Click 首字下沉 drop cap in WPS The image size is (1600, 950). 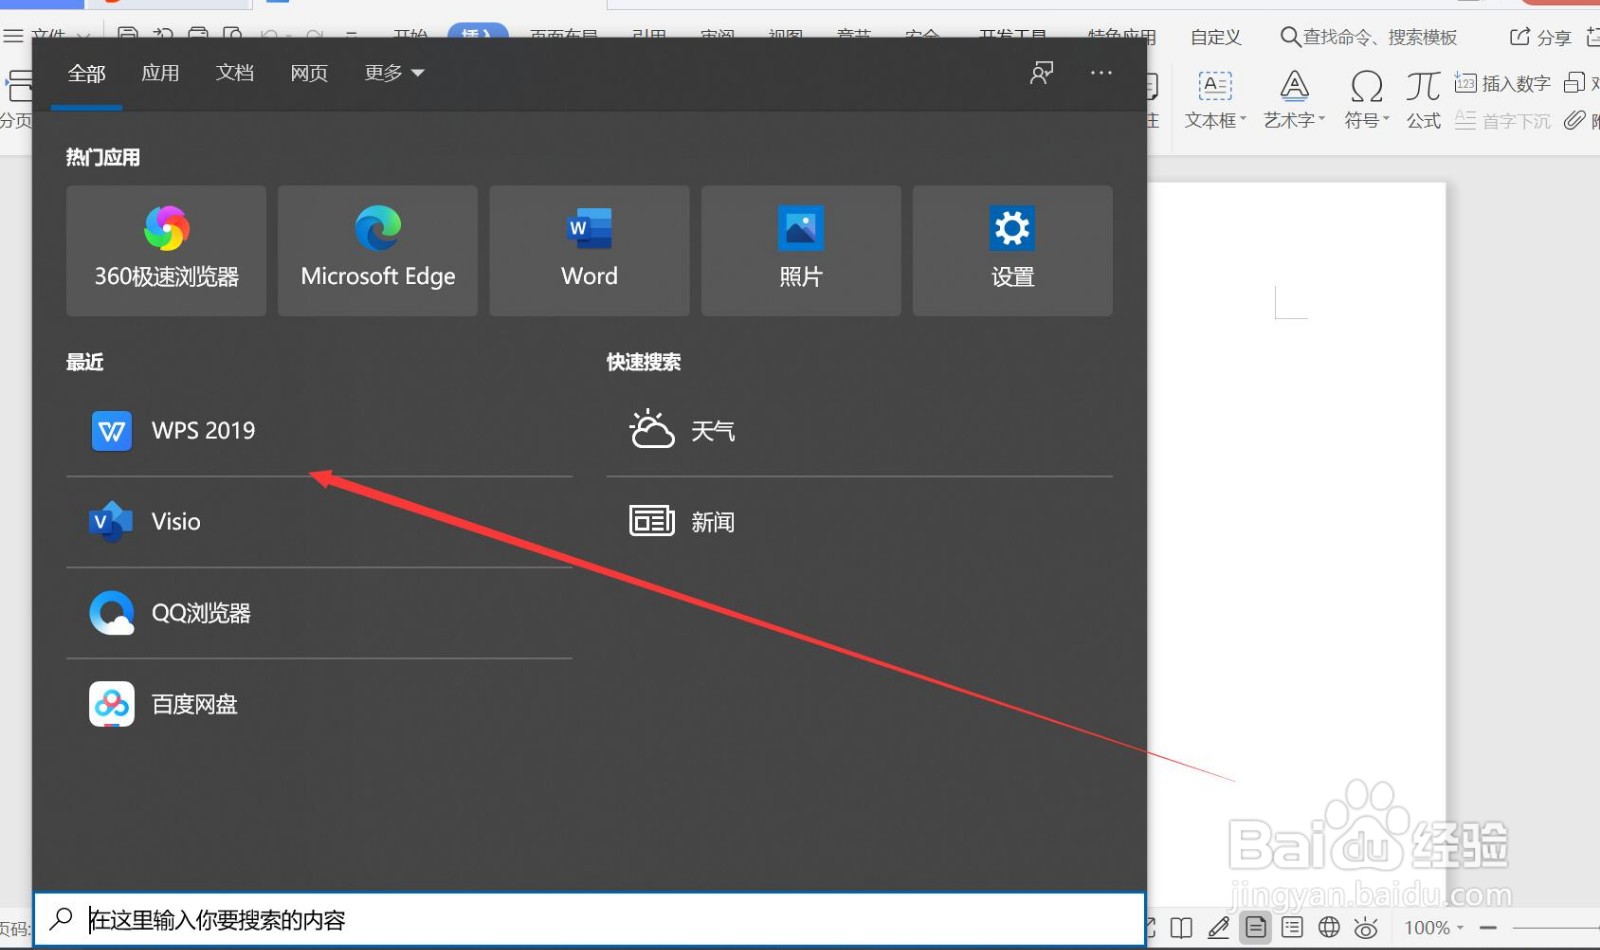[x=1502, y=121]
